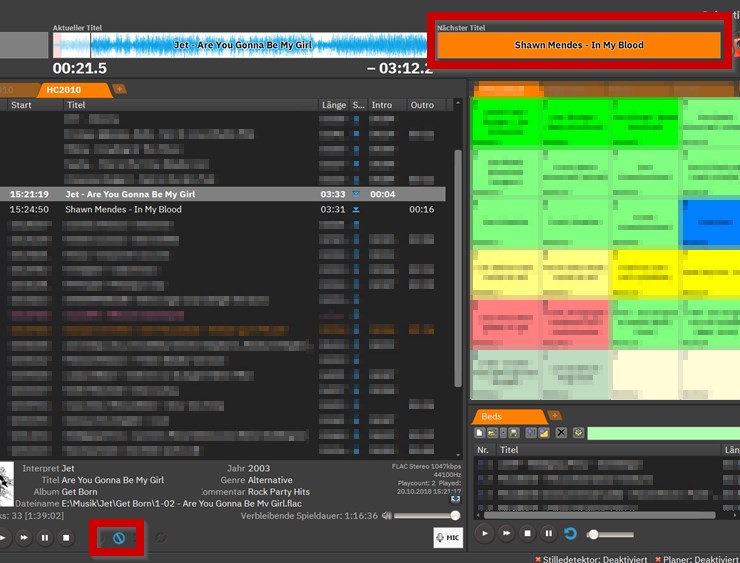
Task: Click start time 15:21:19
Action: coord(29,194)
